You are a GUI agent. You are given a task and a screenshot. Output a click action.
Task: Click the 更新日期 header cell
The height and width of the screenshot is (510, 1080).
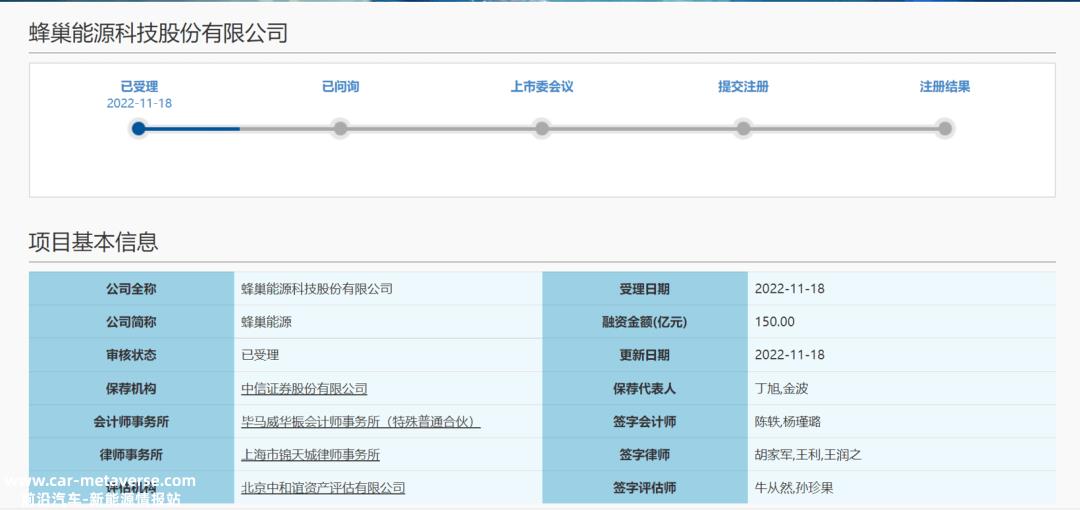point(645,355)
